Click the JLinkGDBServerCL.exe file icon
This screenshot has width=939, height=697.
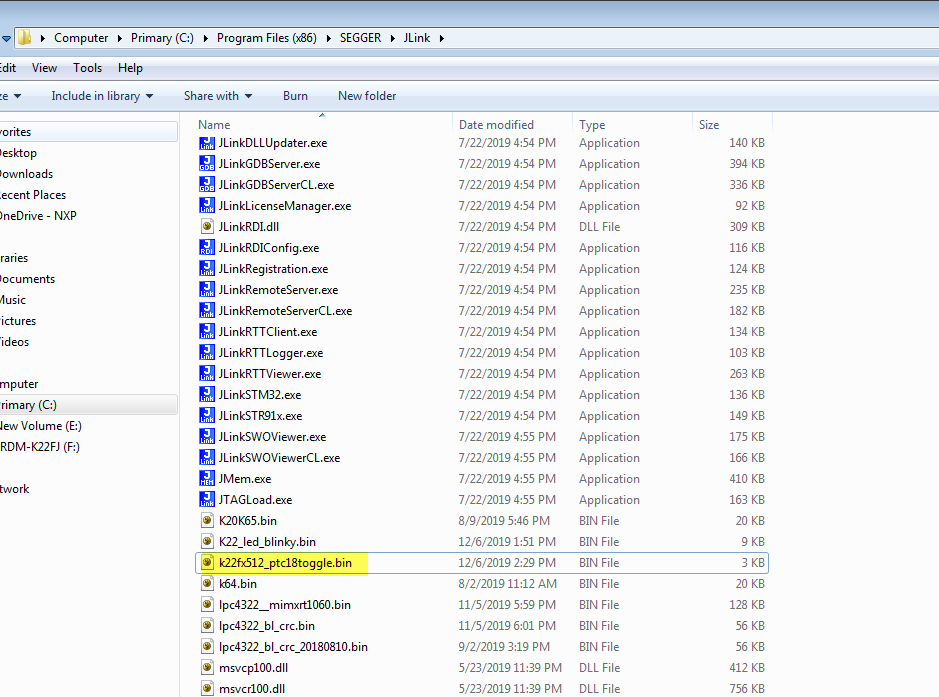coord(207,185)
